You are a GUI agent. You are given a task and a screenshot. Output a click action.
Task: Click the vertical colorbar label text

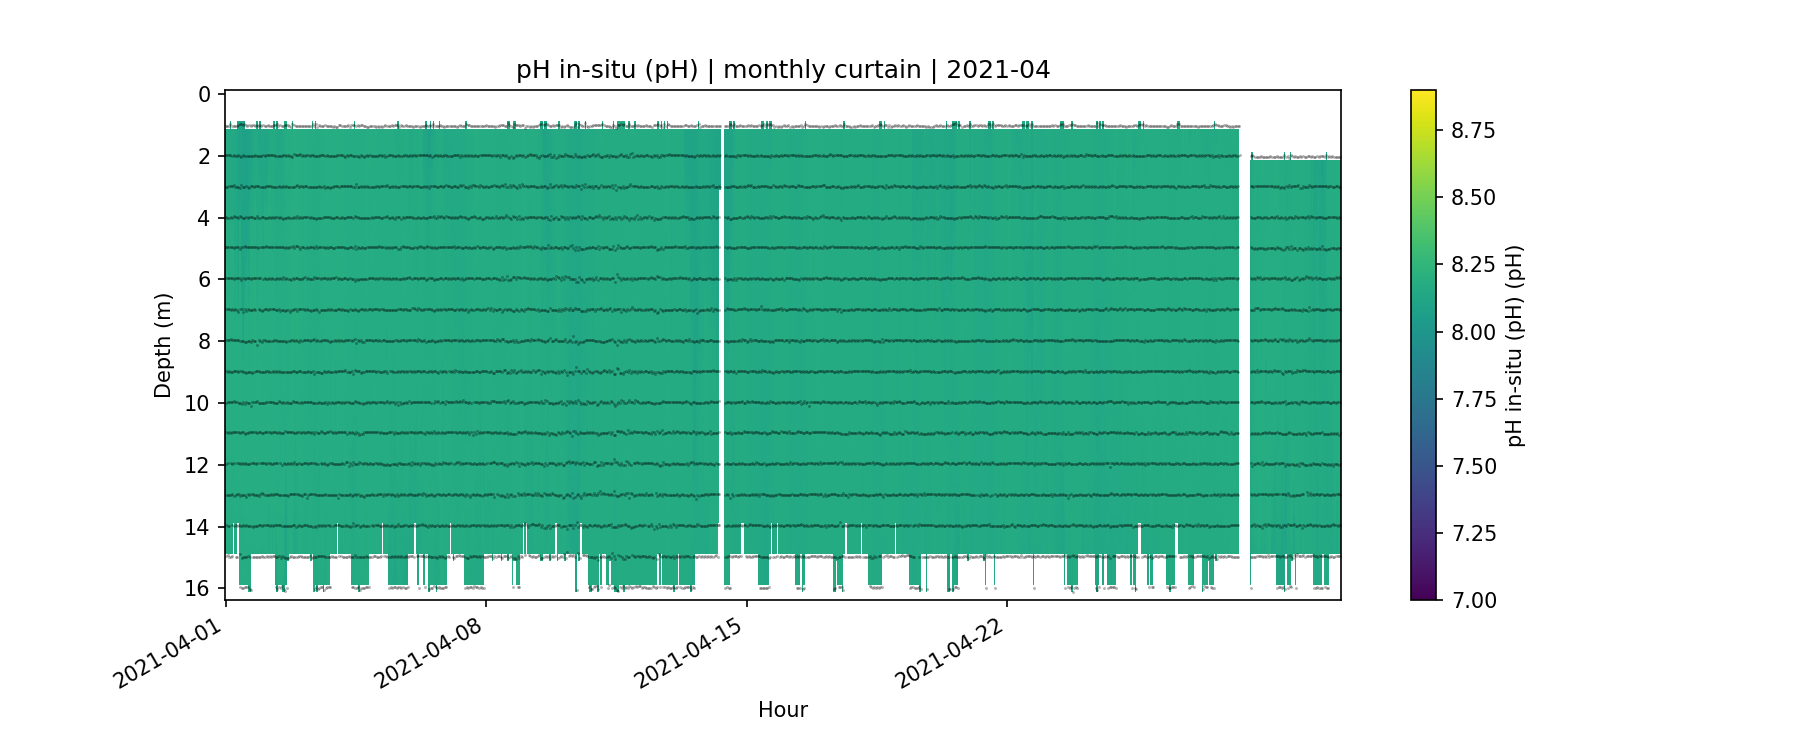click(1515, 345)
